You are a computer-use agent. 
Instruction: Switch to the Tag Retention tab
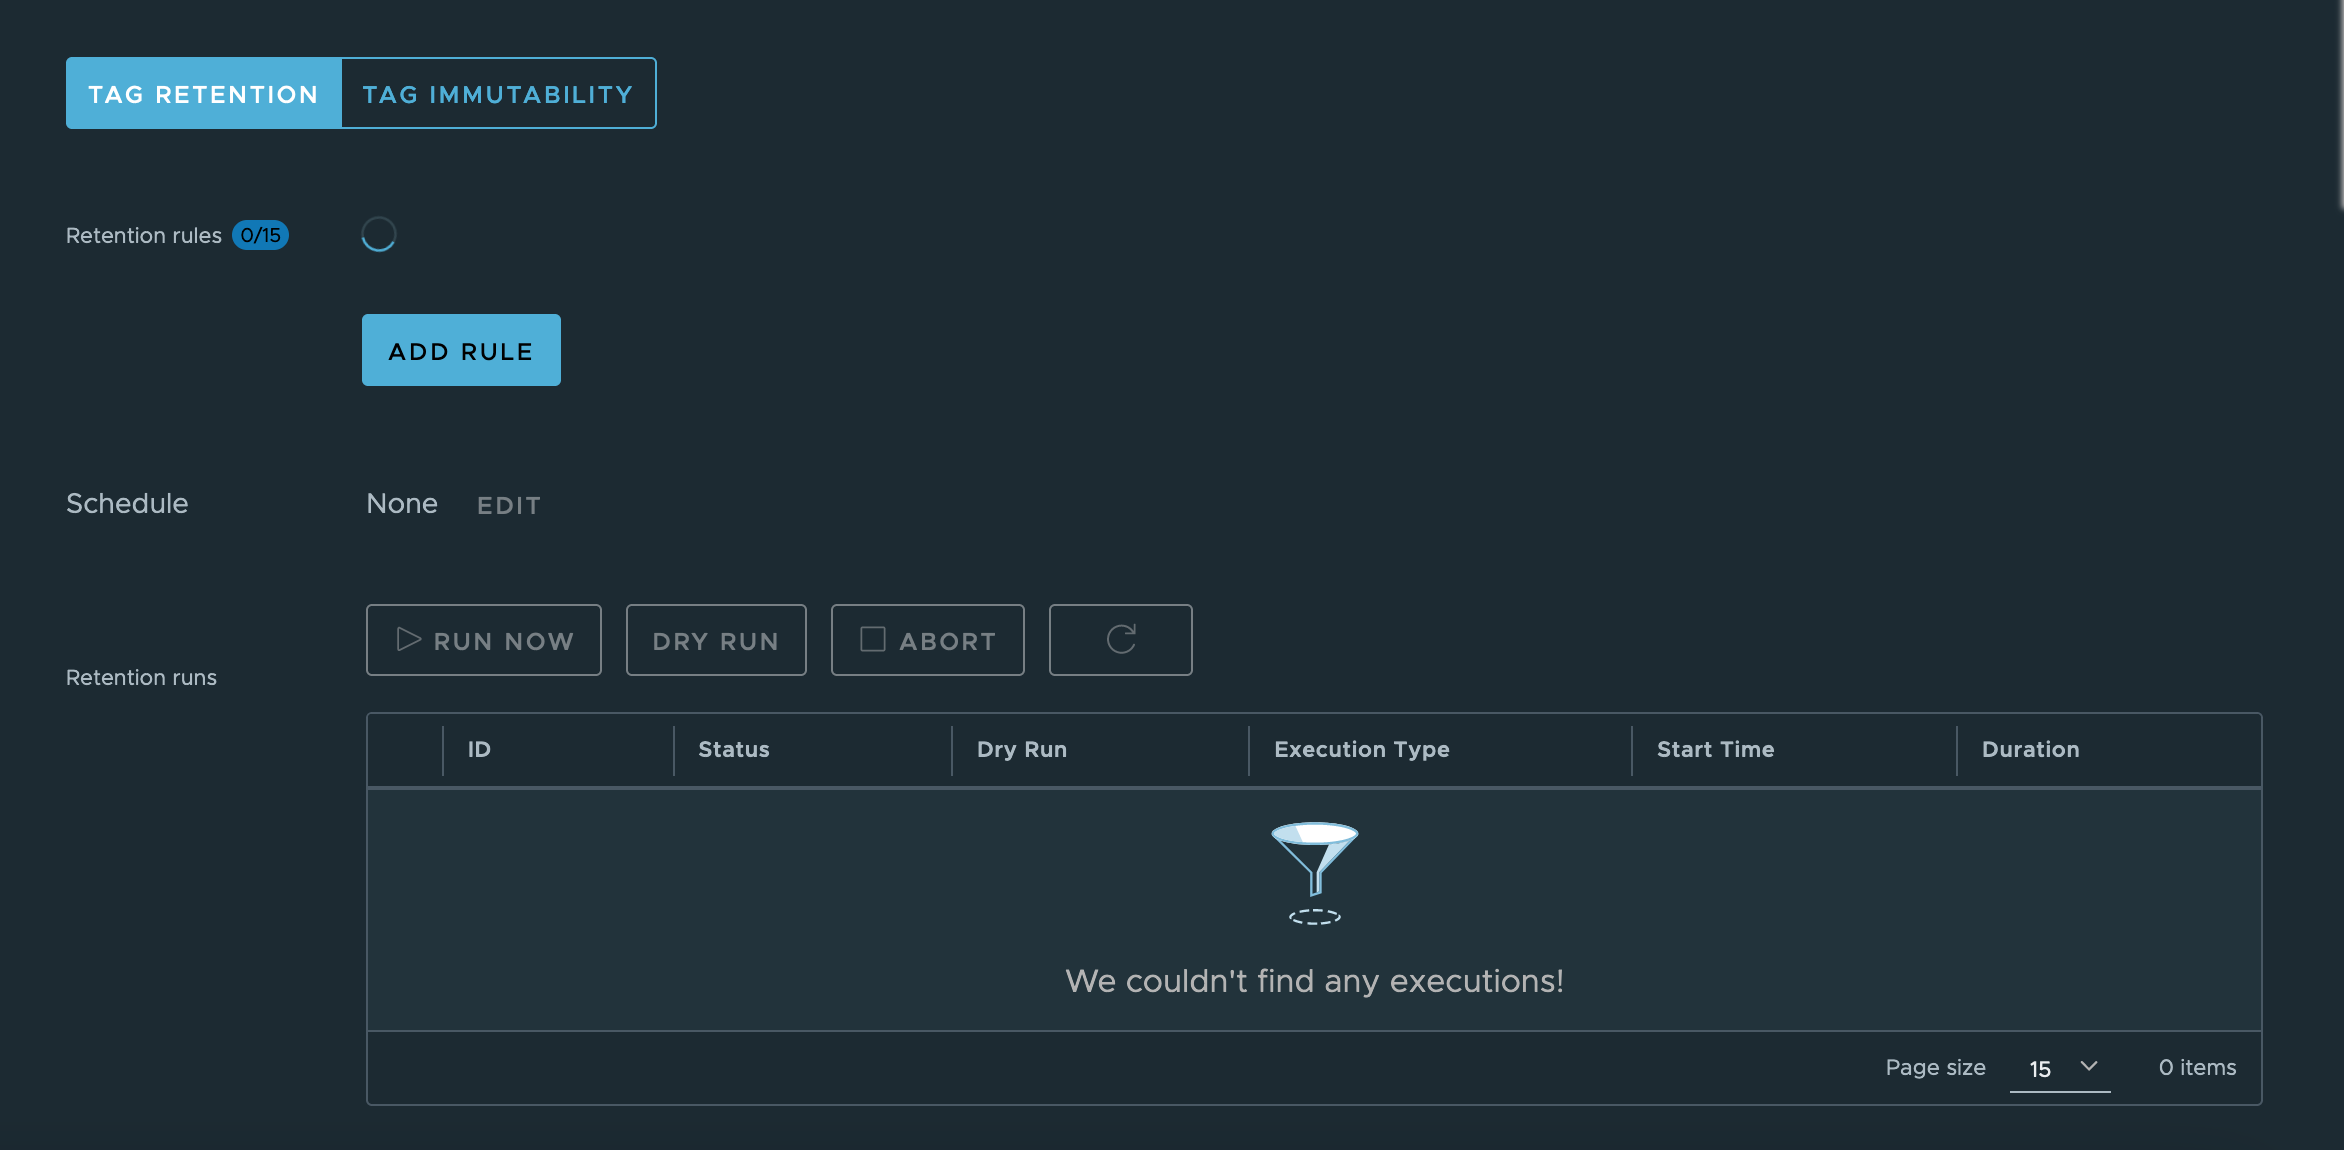(202, 93)
